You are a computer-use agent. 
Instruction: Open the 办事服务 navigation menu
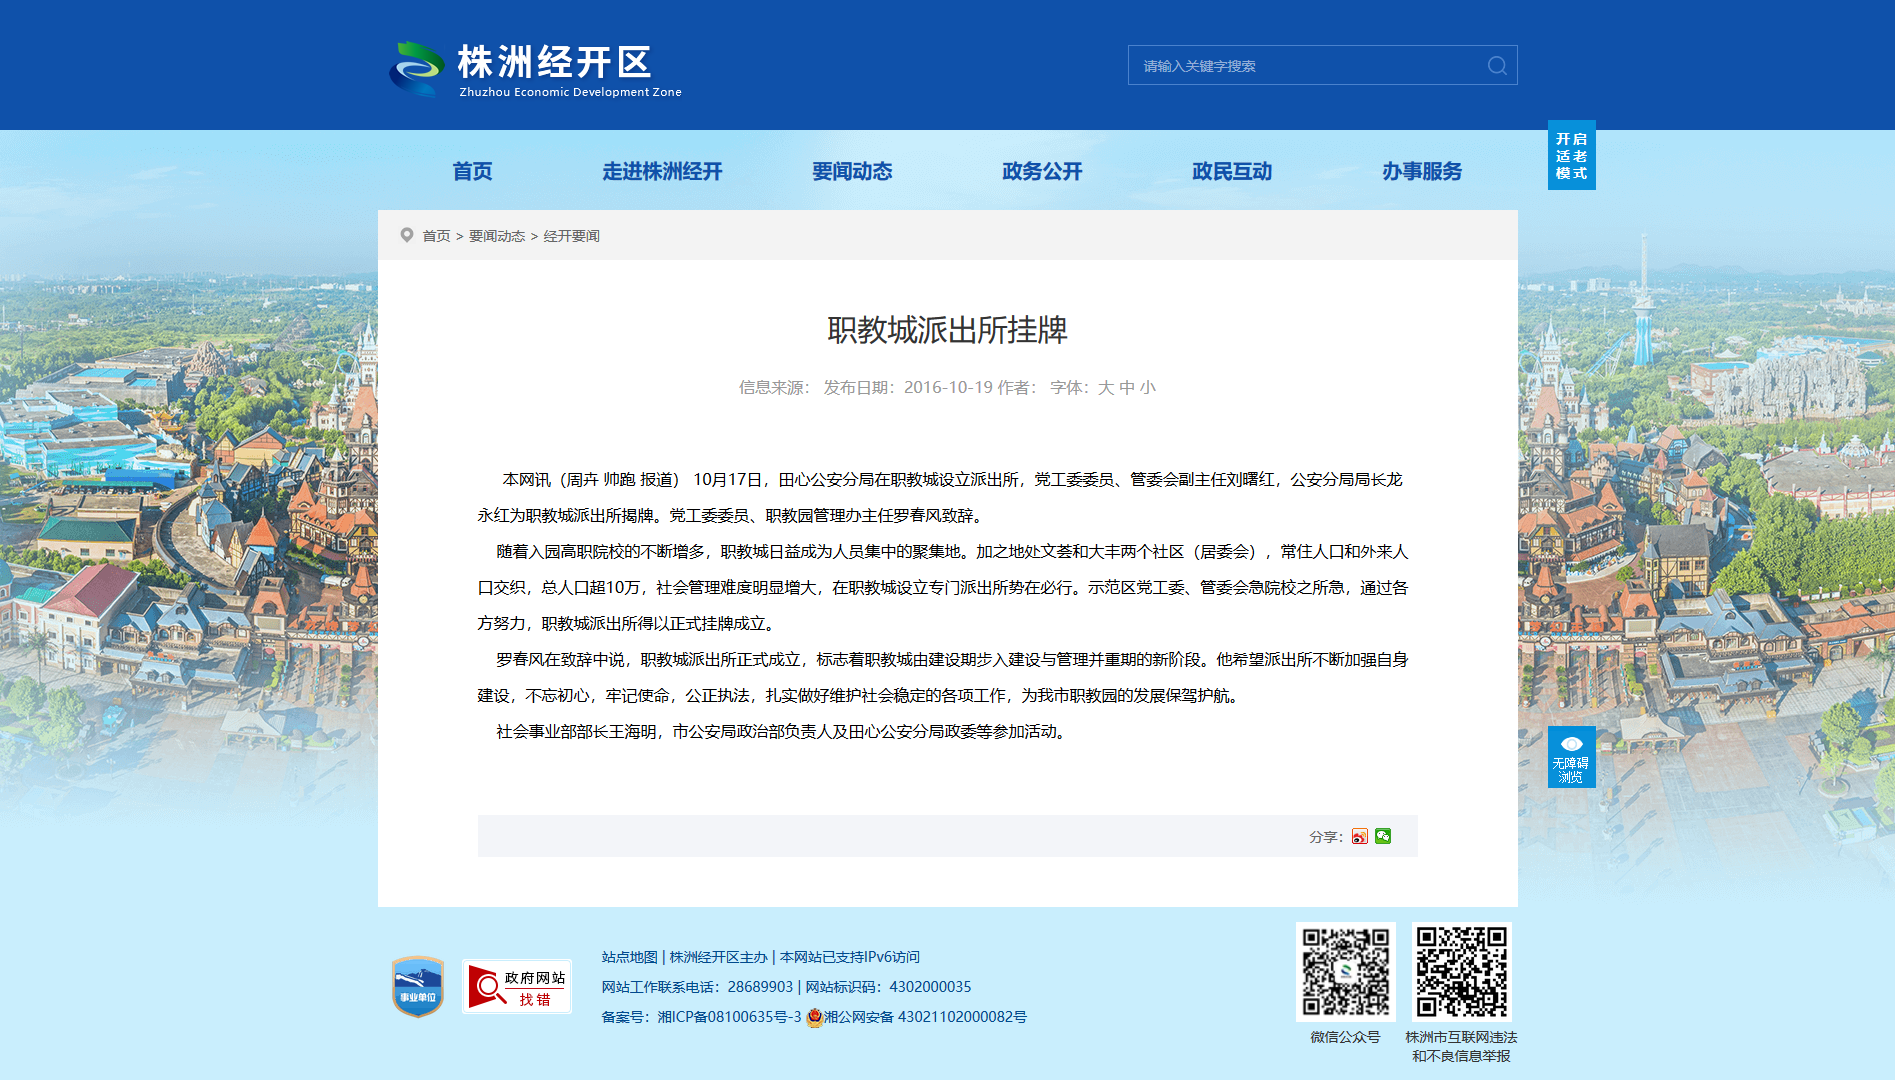click(1422, 171)
